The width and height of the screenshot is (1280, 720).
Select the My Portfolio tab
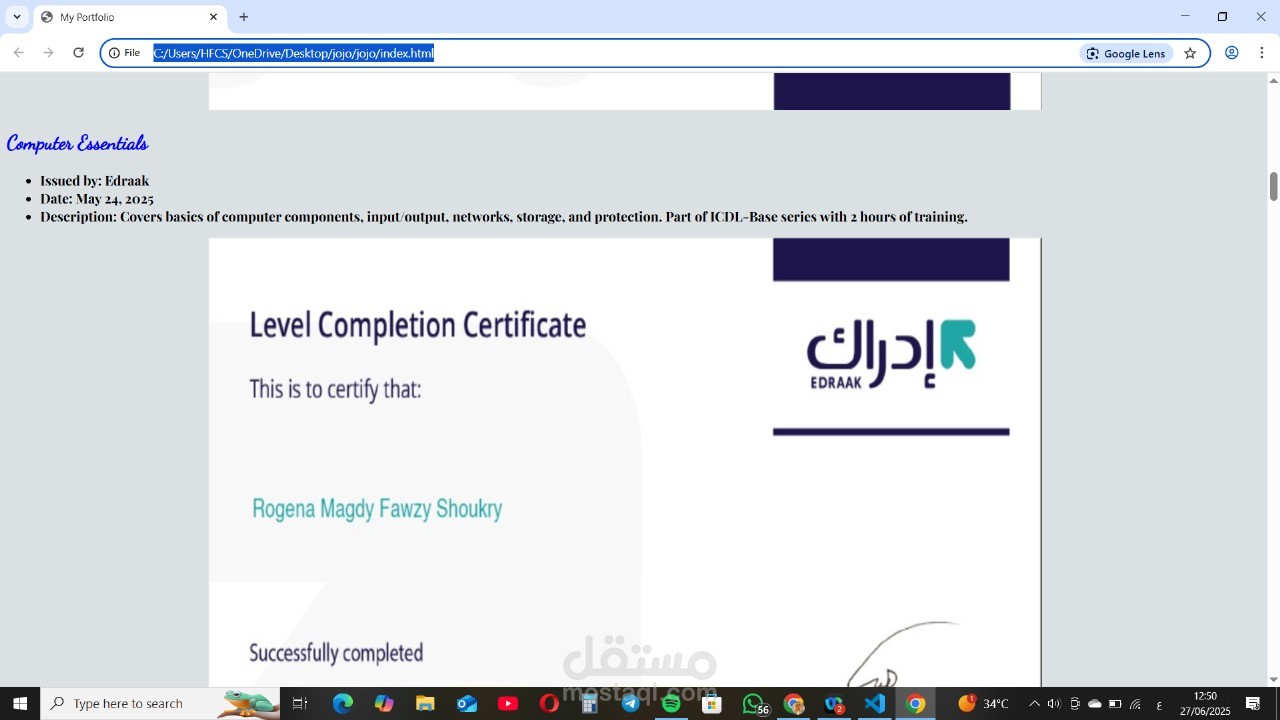(128, 17)
